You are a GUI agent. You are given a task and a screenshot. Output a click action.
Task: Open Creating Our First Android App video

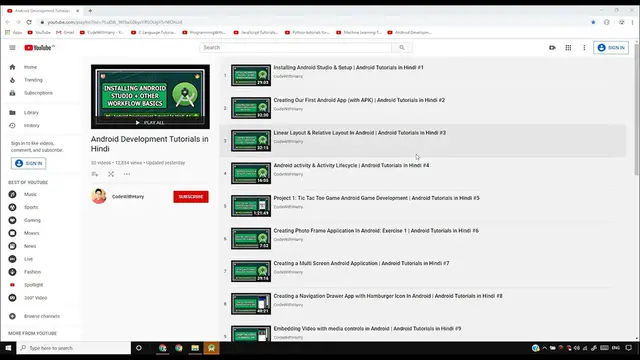click(x=359, y=100)
